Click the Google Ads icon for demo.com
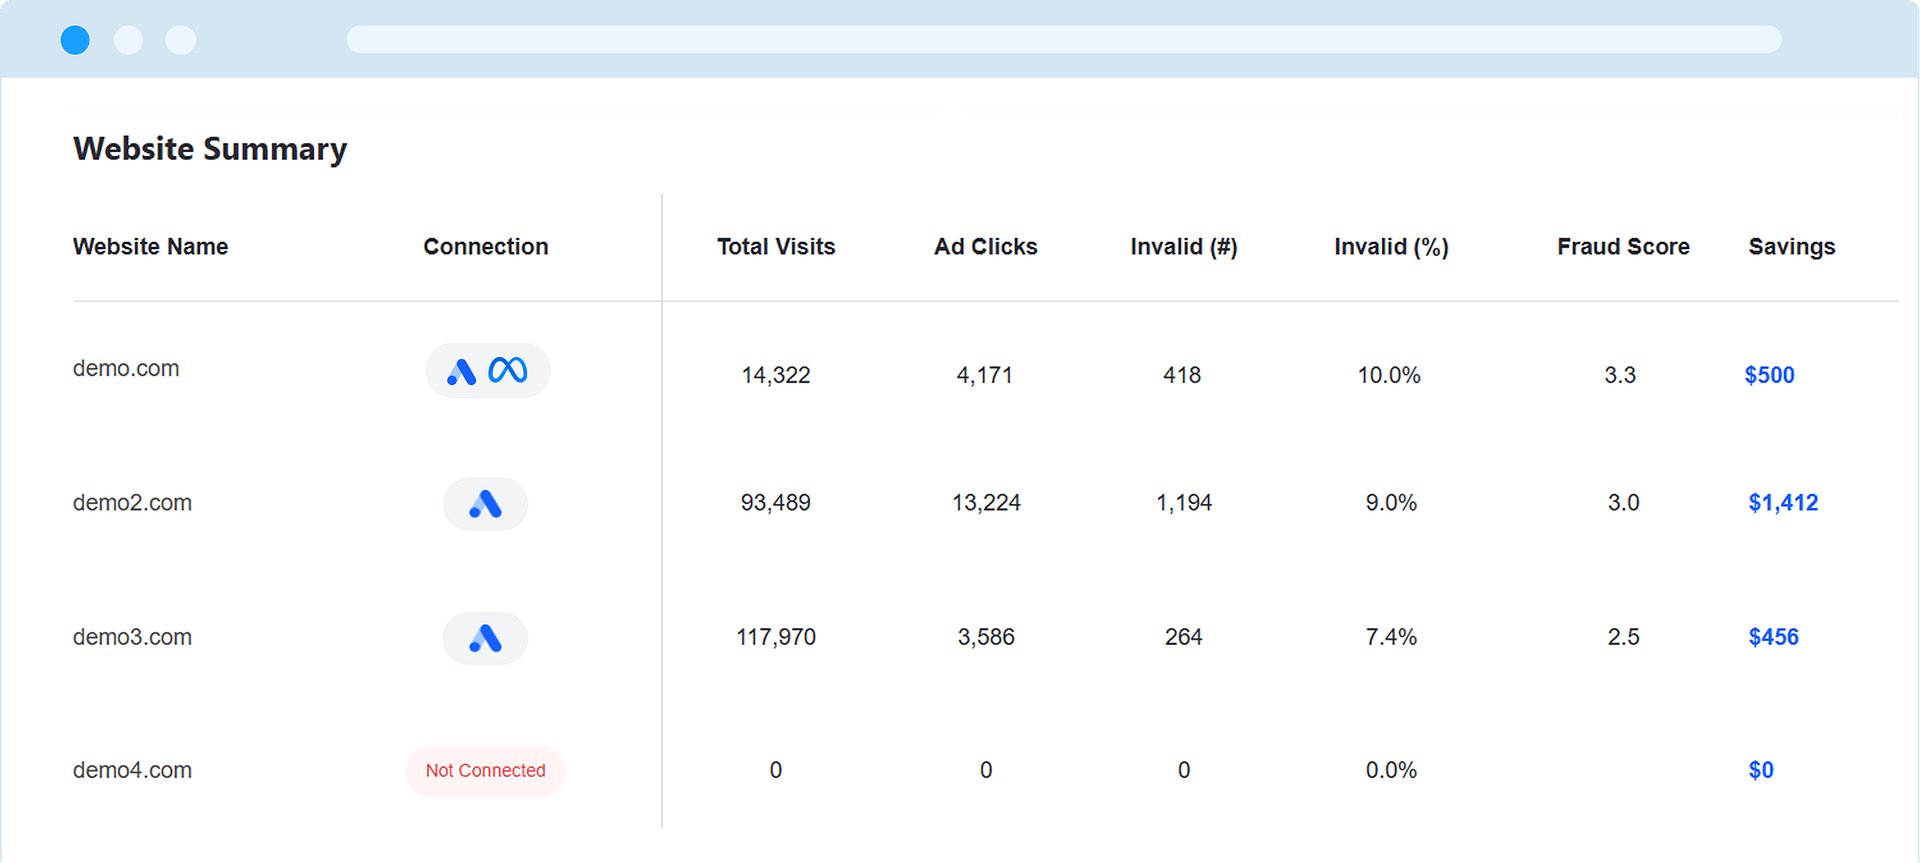Viewport: 1920px width, 863px height. tap(461, 372)
